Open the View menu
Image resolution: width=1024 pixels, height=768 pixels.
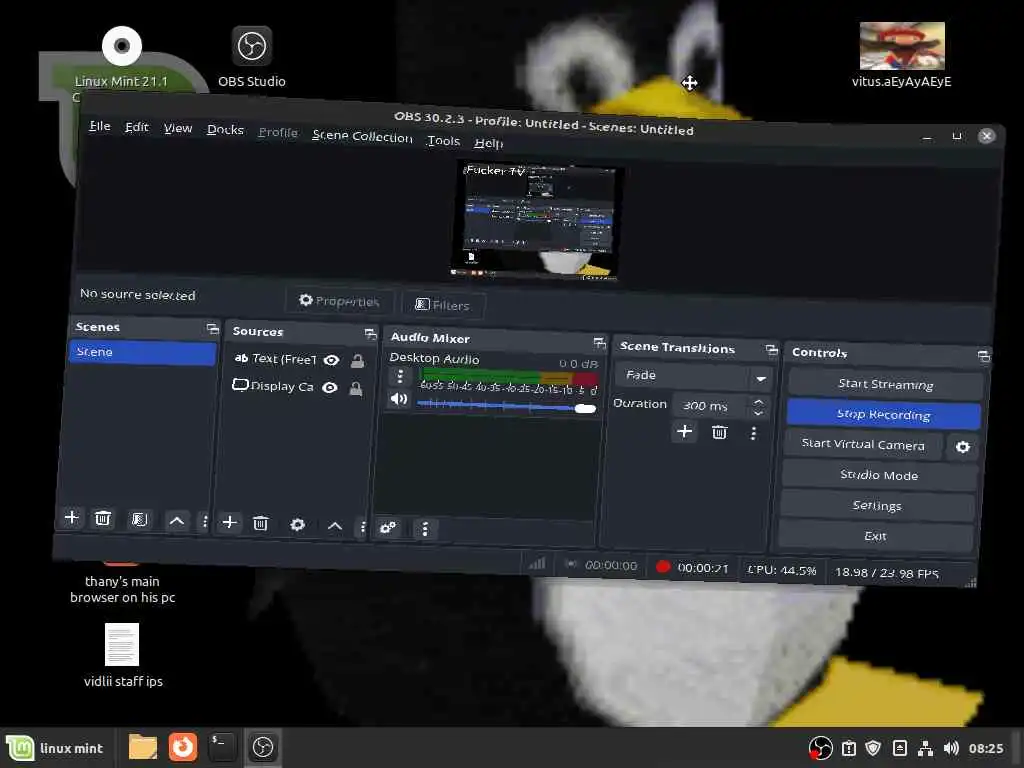click(178, 129)
